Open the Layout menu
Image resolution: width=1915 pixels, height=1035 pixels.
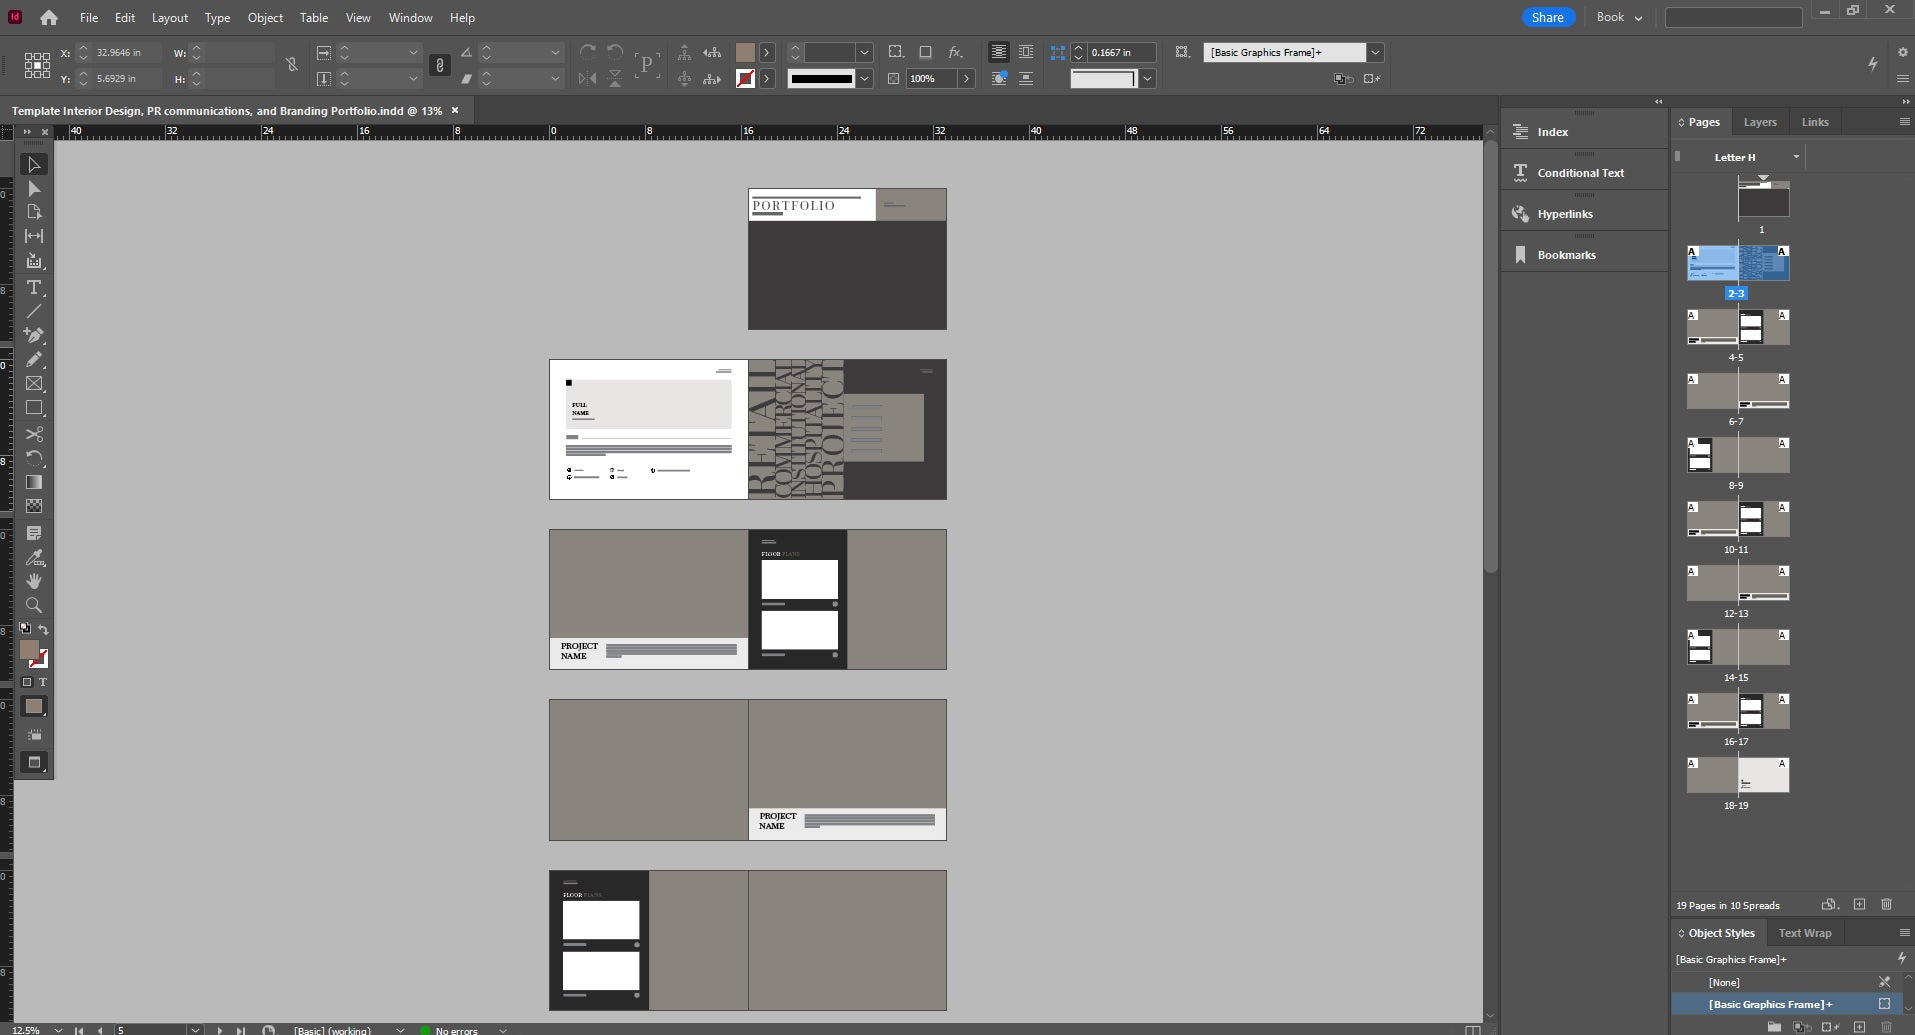(x=169, y=18)
